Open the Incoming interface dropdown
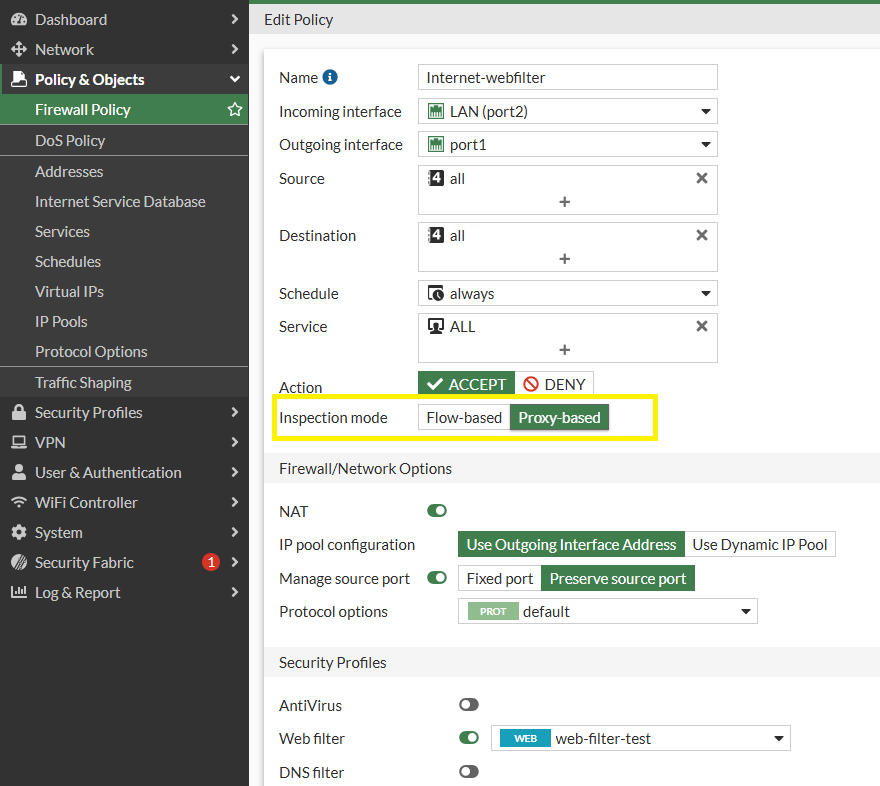Viewport: 880px width, 786px height. [x=567, y=111]
